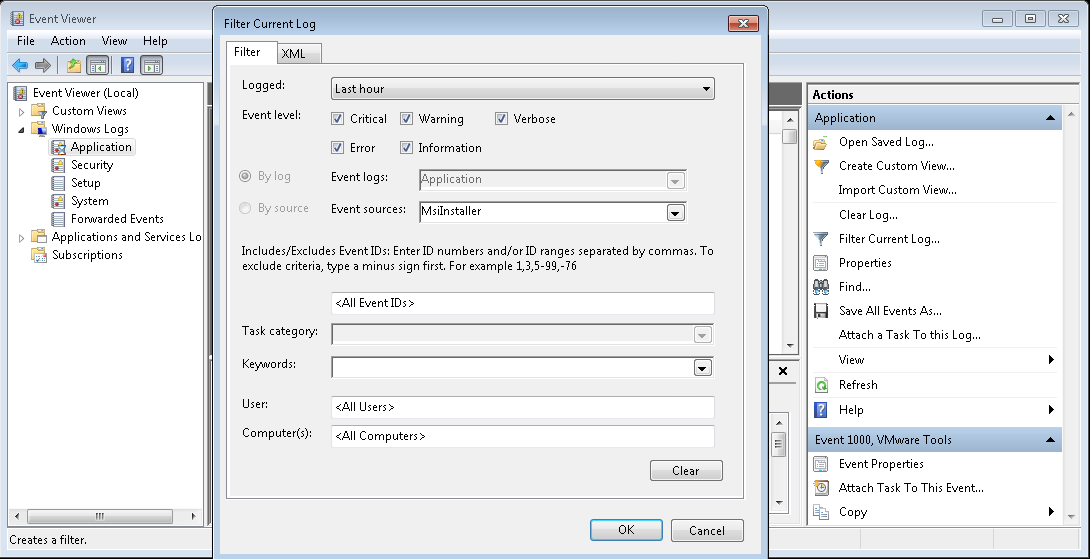
Task: Click the Attach Task To This Event icon
Action: [821, 488]
